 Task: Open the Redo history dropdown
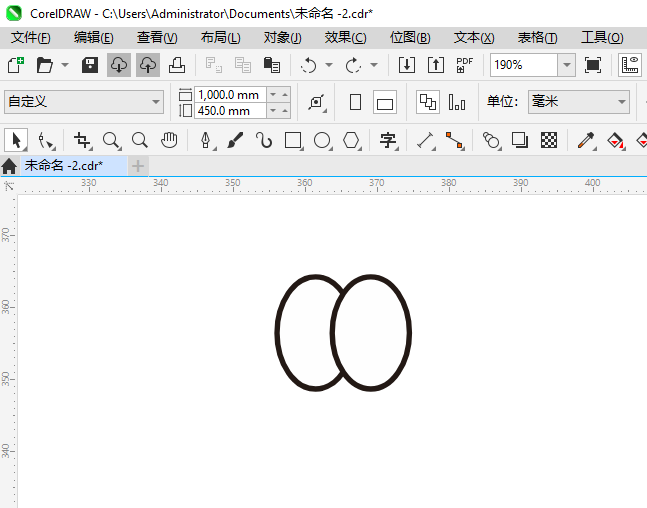[x=374, y=65]
